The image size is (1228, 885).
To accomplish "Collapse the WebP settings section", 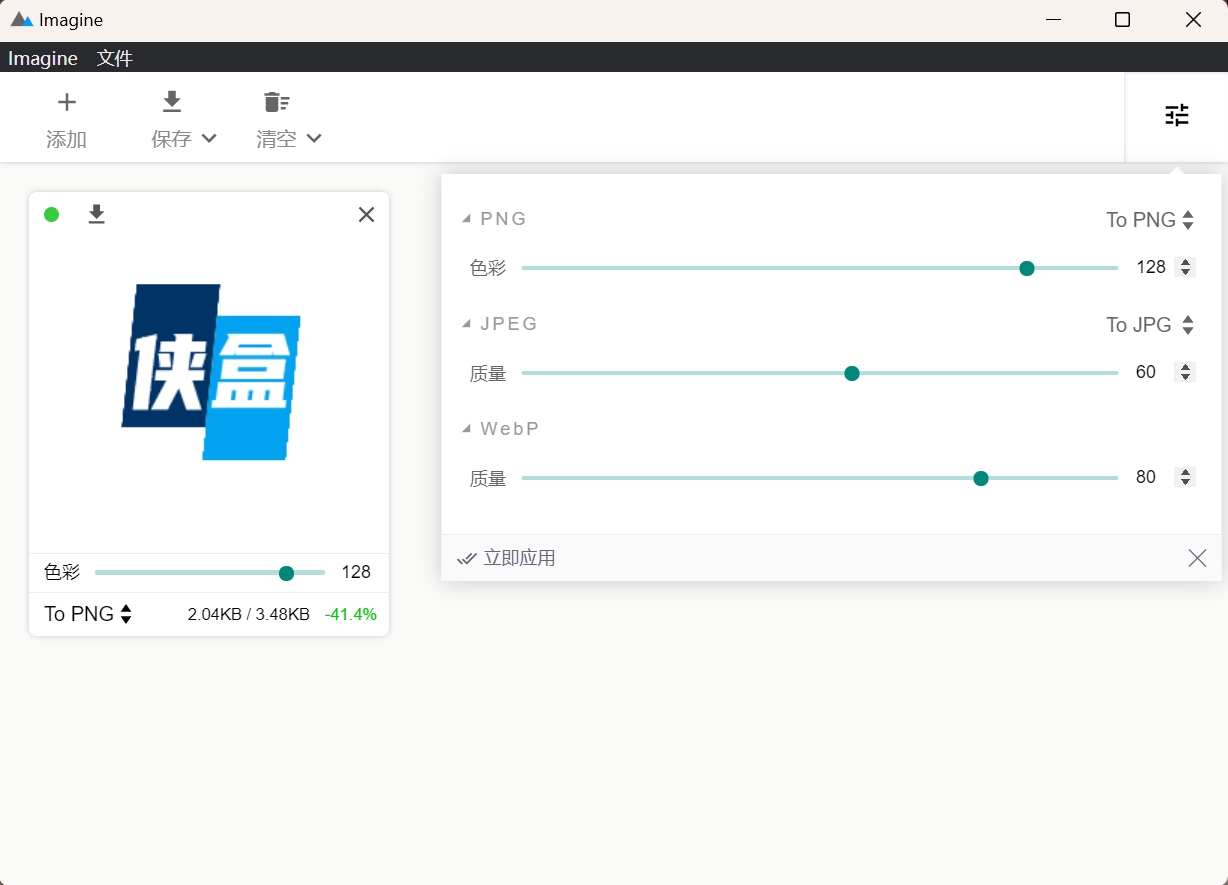I will tap(466, 428).
